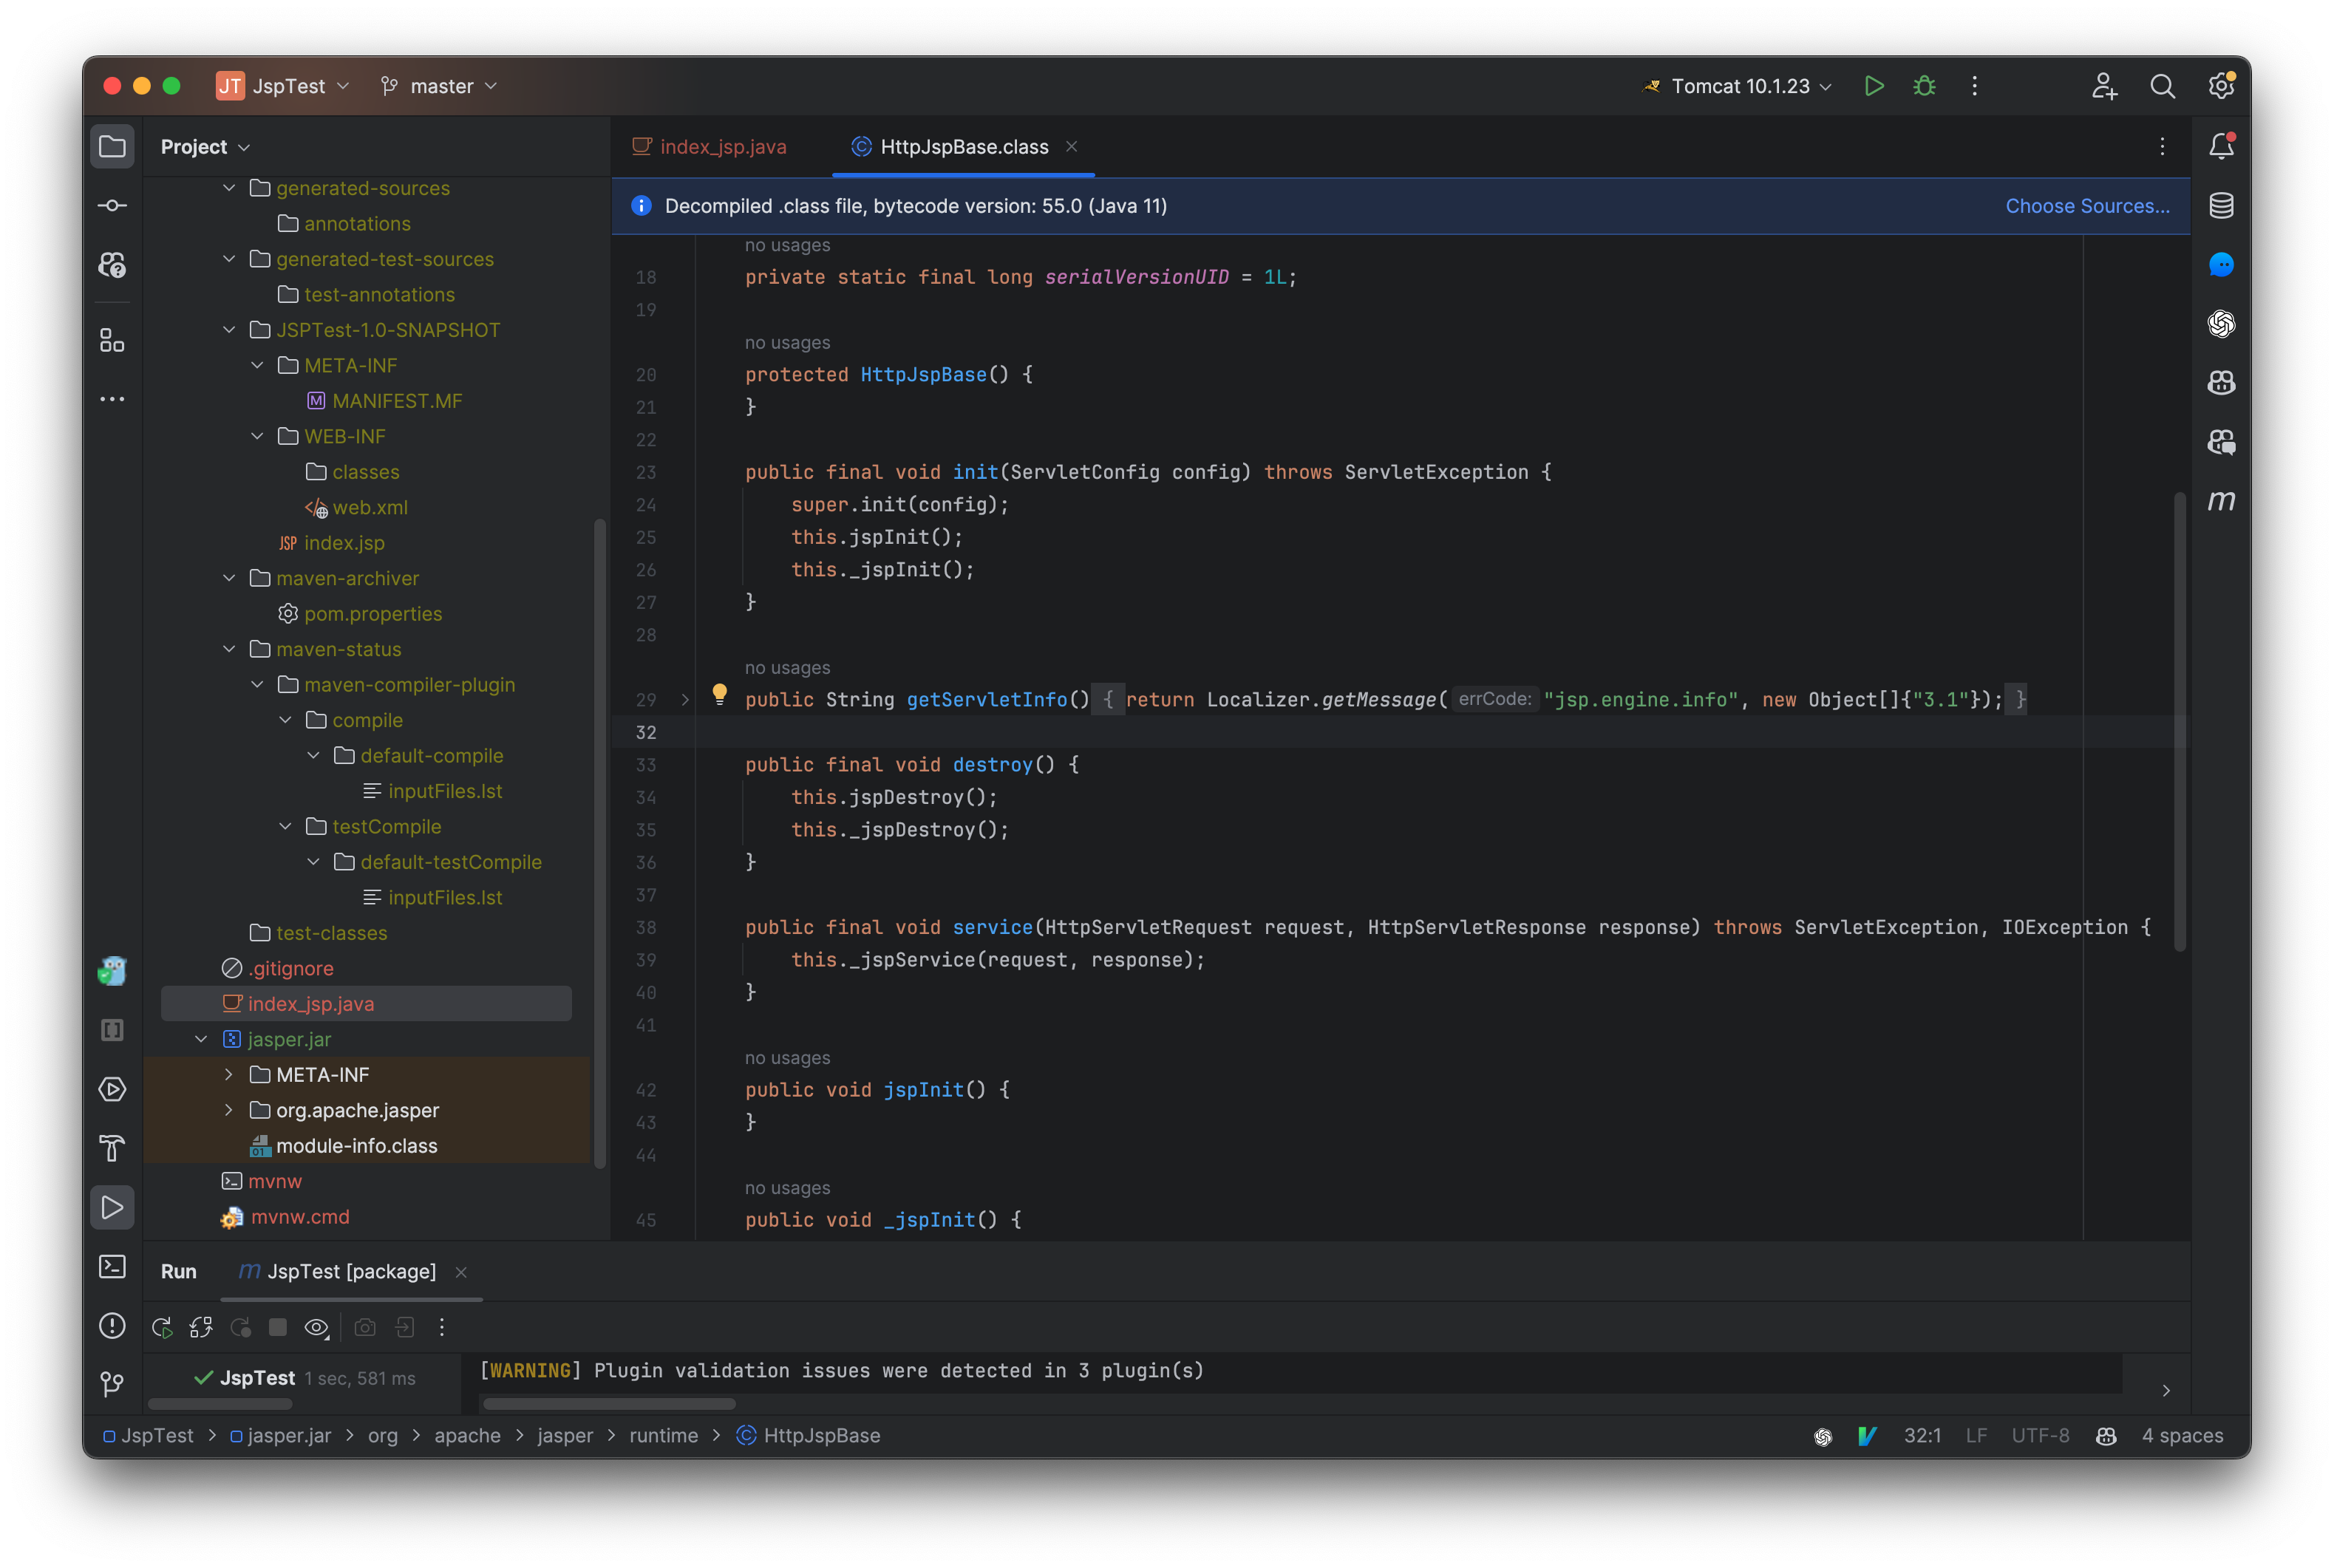
Task: Open the Terminal tool window
Action: click(112, 1267)
